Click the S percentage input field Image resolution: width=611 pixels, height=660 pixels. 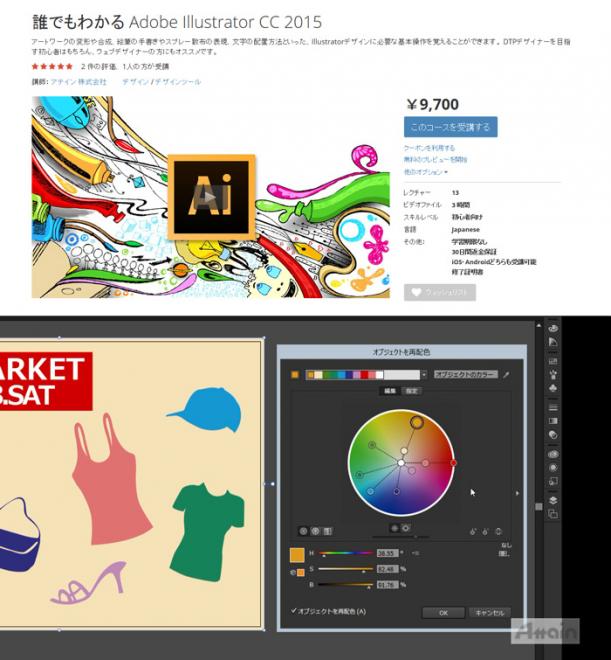[387, 569]
